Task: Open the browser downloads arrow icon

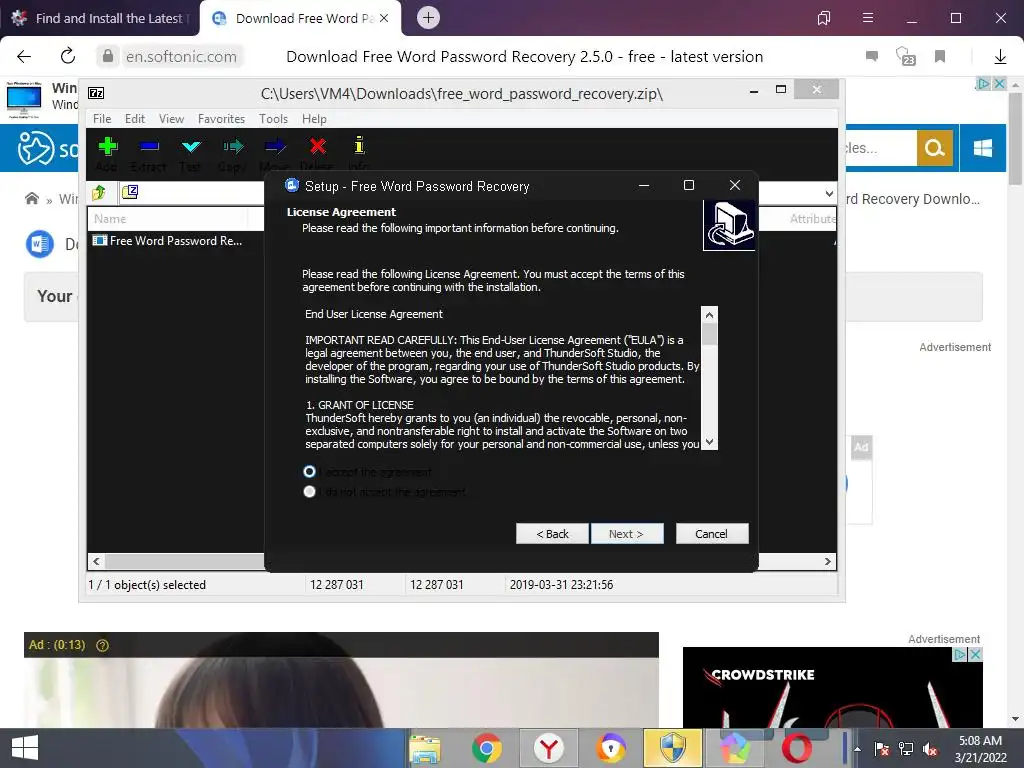Action: tap(1000, 57)
